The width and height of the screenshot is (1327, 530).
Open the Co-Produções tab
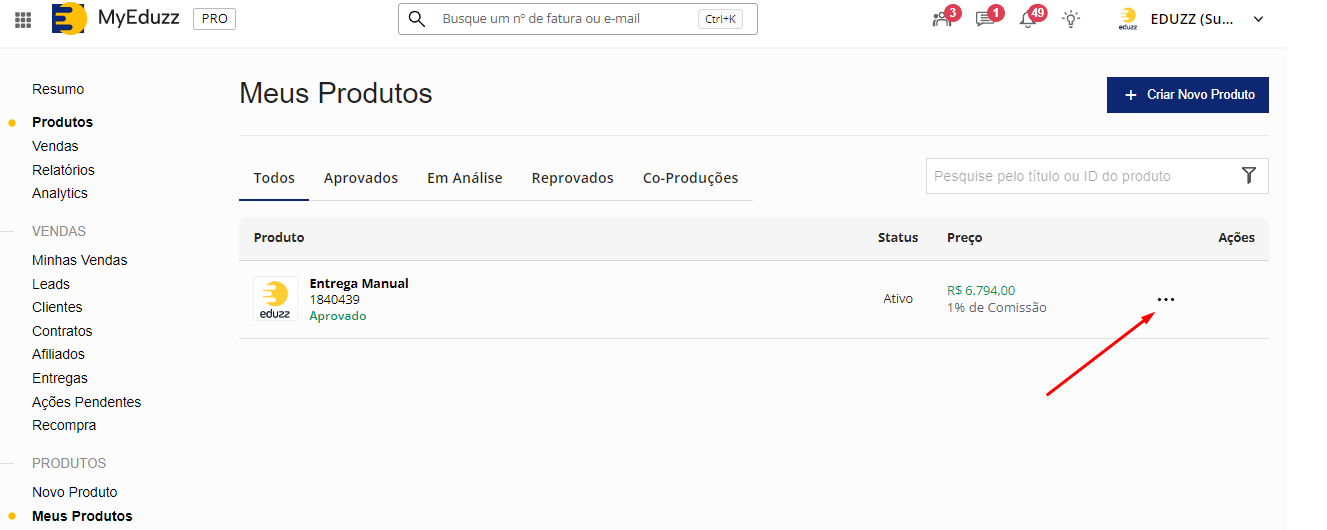tap(690, 178)
